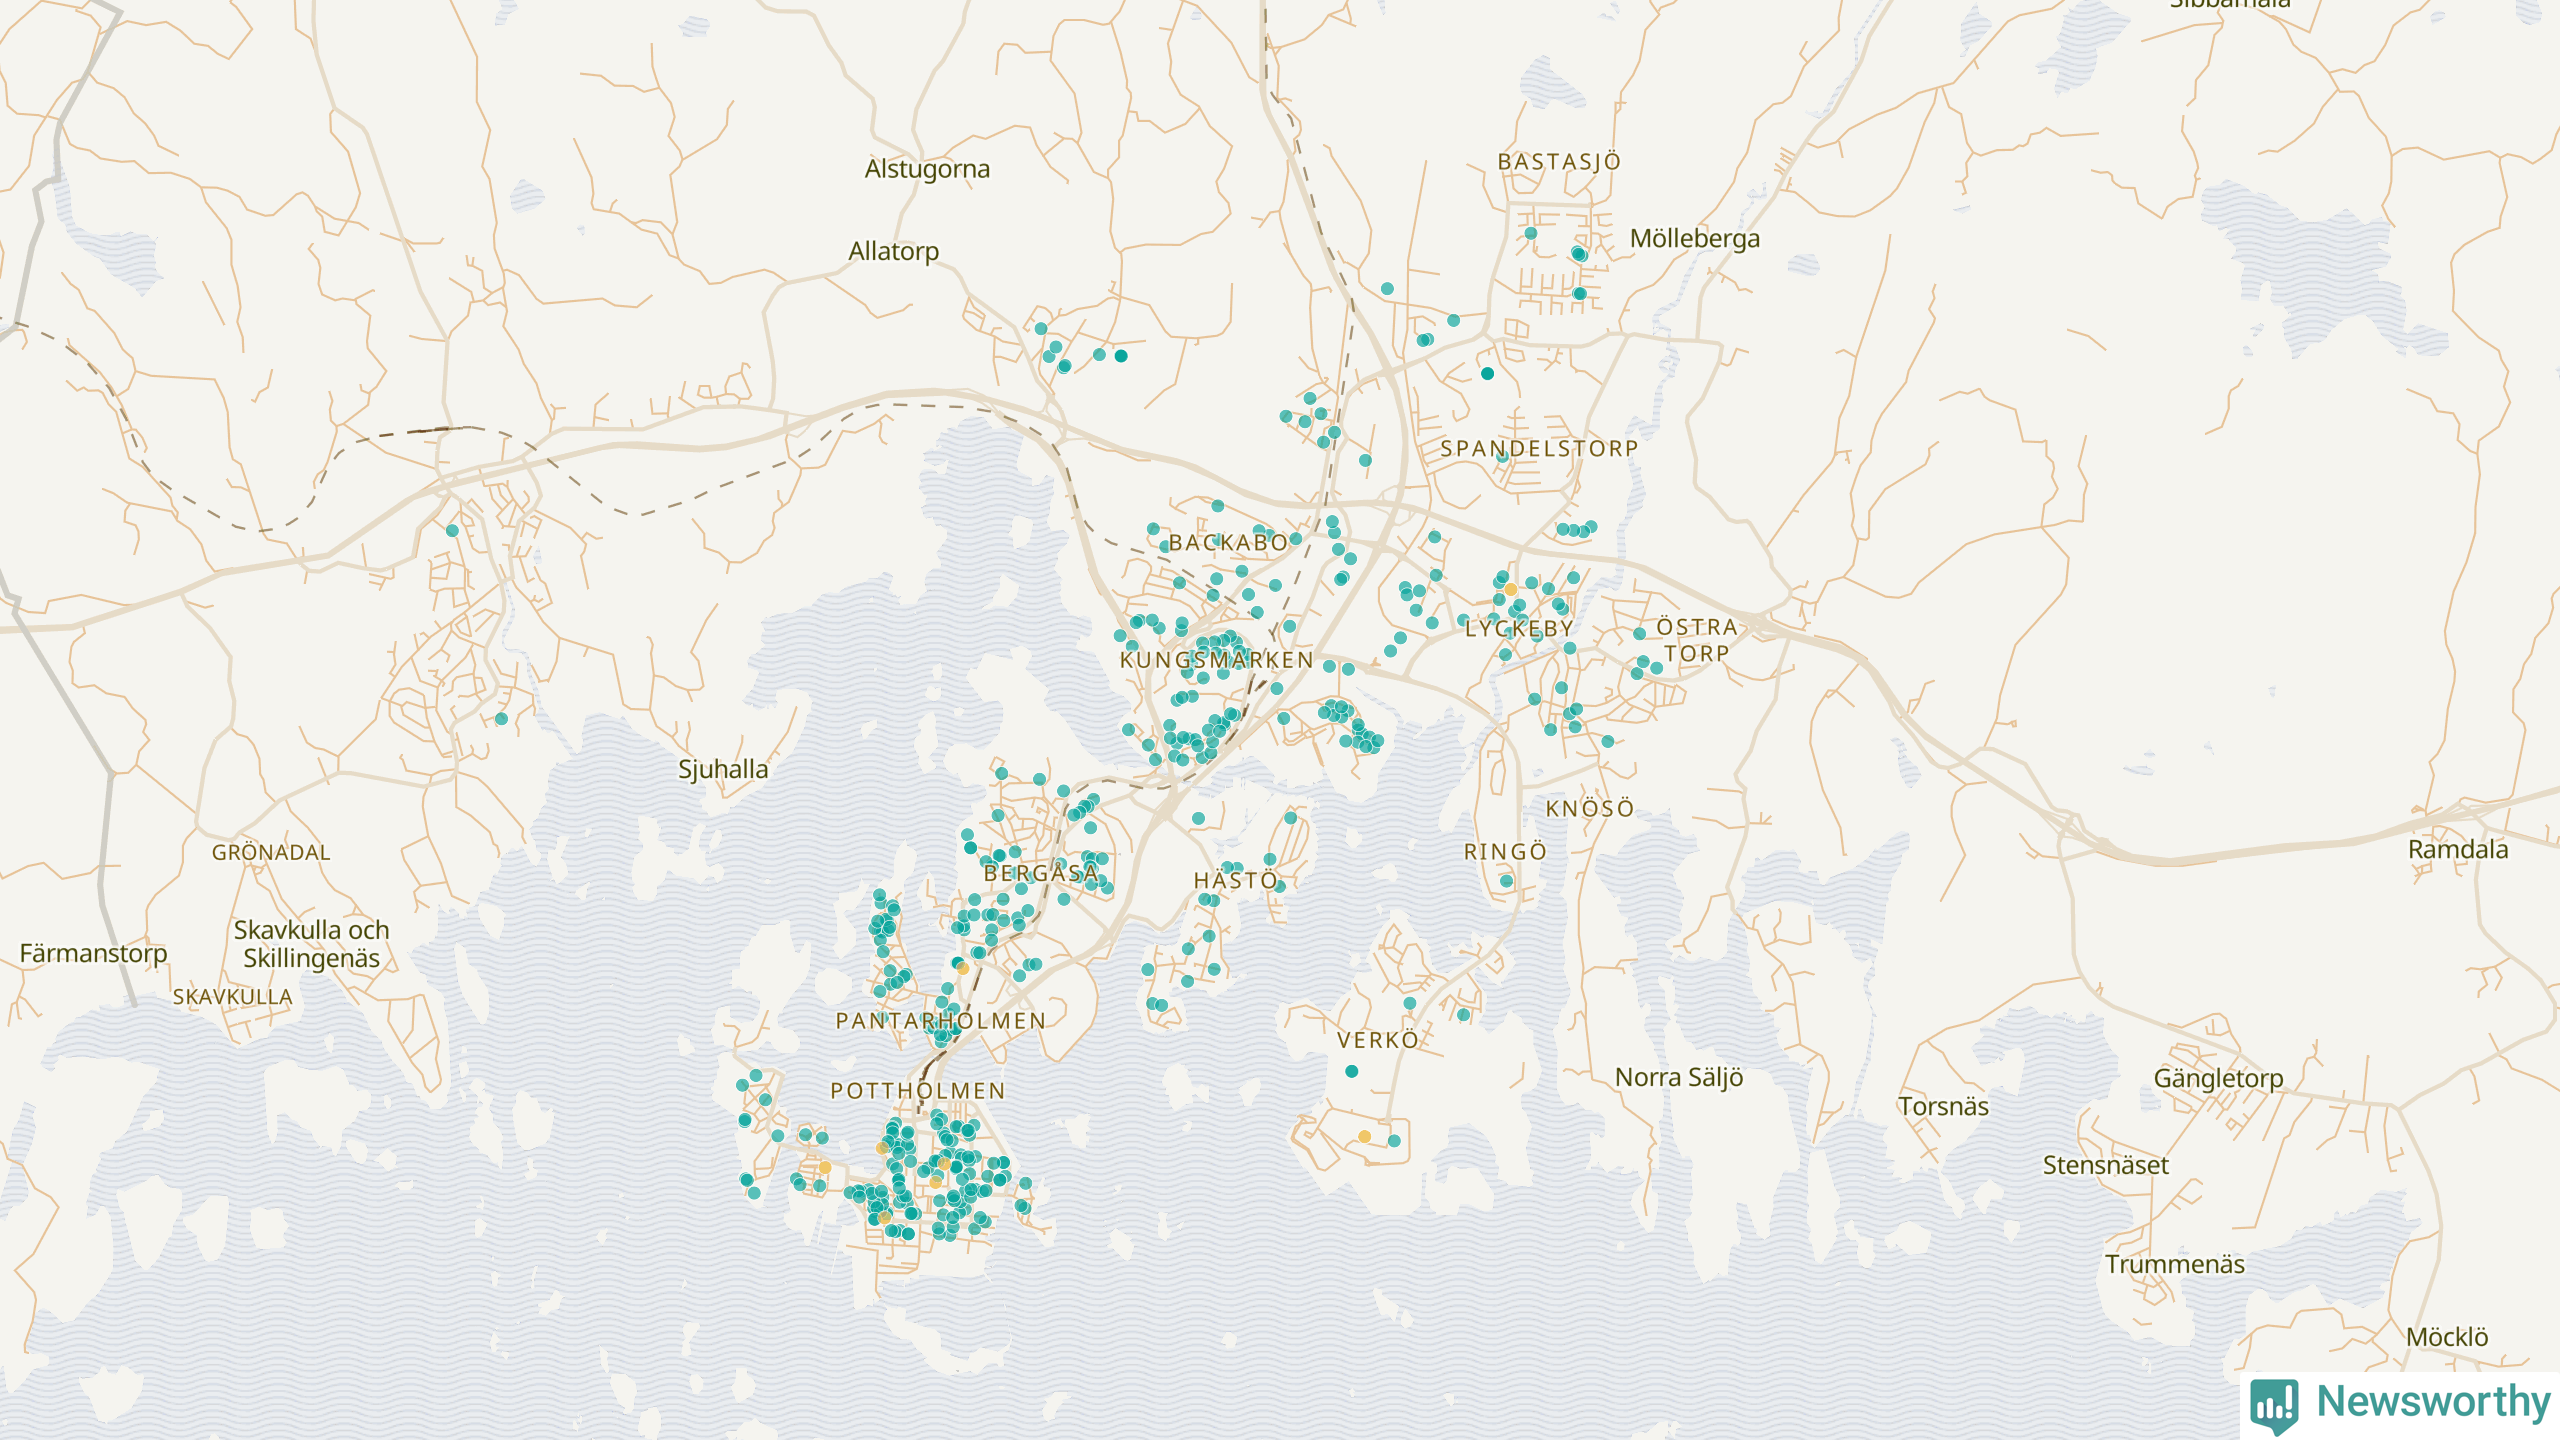Click the yellow marker on island south of Verkö
Screen dimensions: 2560x1440
[x=1364, y=1137]
